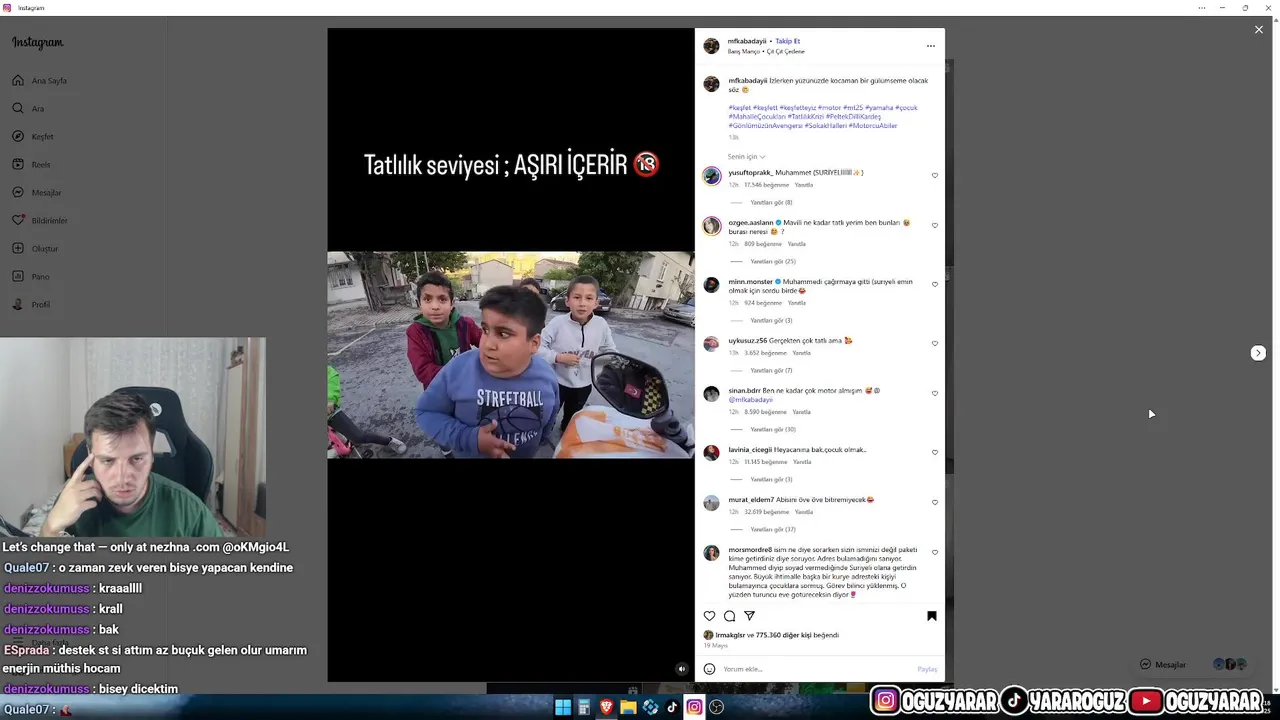This screenshot has width=1280, height=720.
Task: Expand Yanıtları gör (8) replies
Action: click(x=771, y=202)
